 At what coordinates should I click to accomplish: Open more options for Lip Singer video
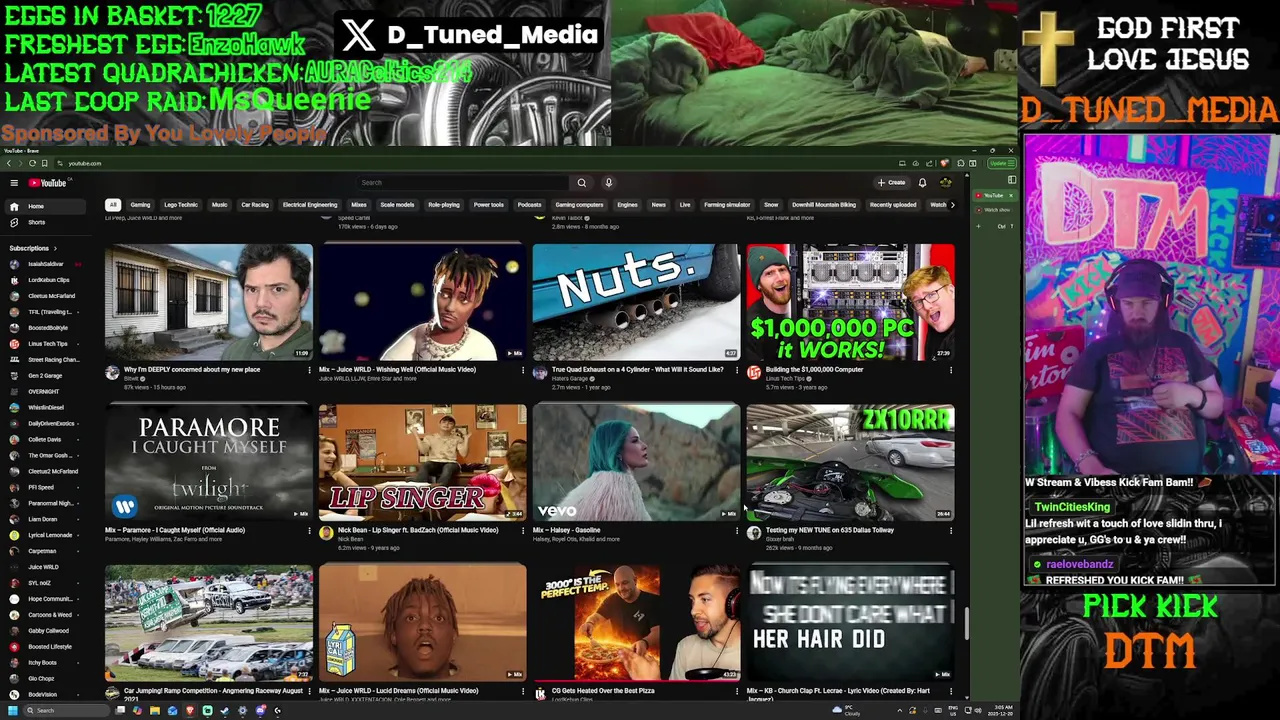[523, 531]
